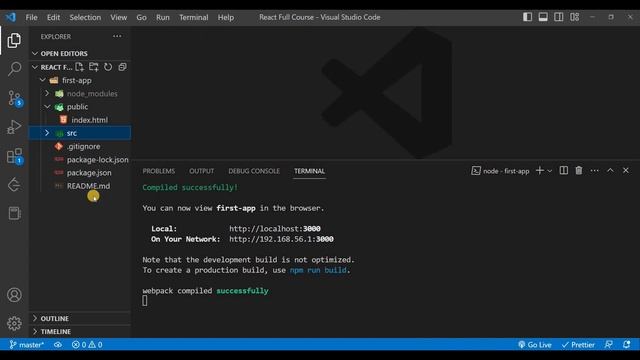Open the Extensions view

point(15,156)
